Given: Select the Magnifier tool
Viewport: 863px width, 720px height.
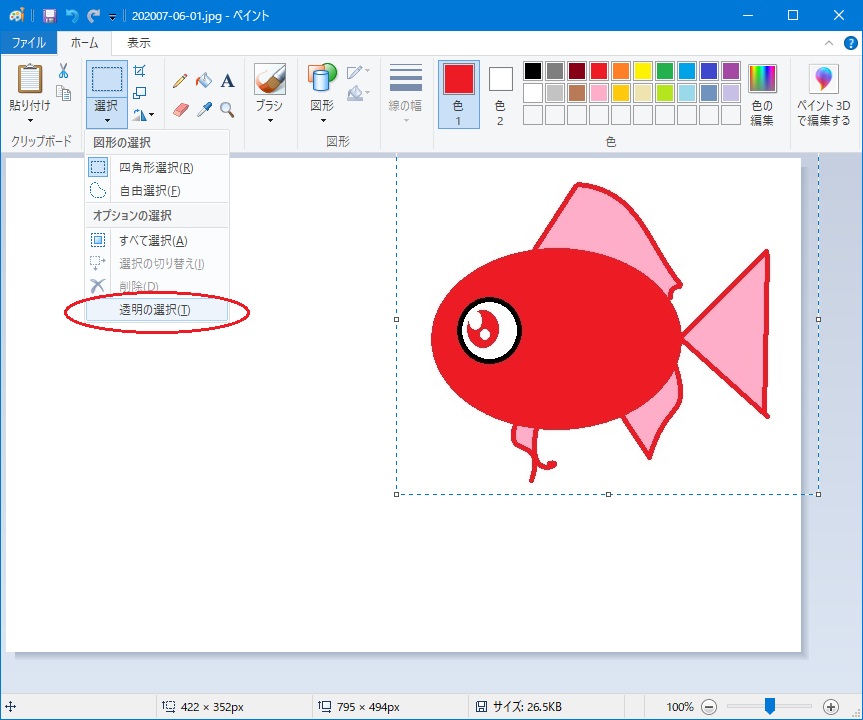Looking at the screenshot, I should tap(227, 110).
